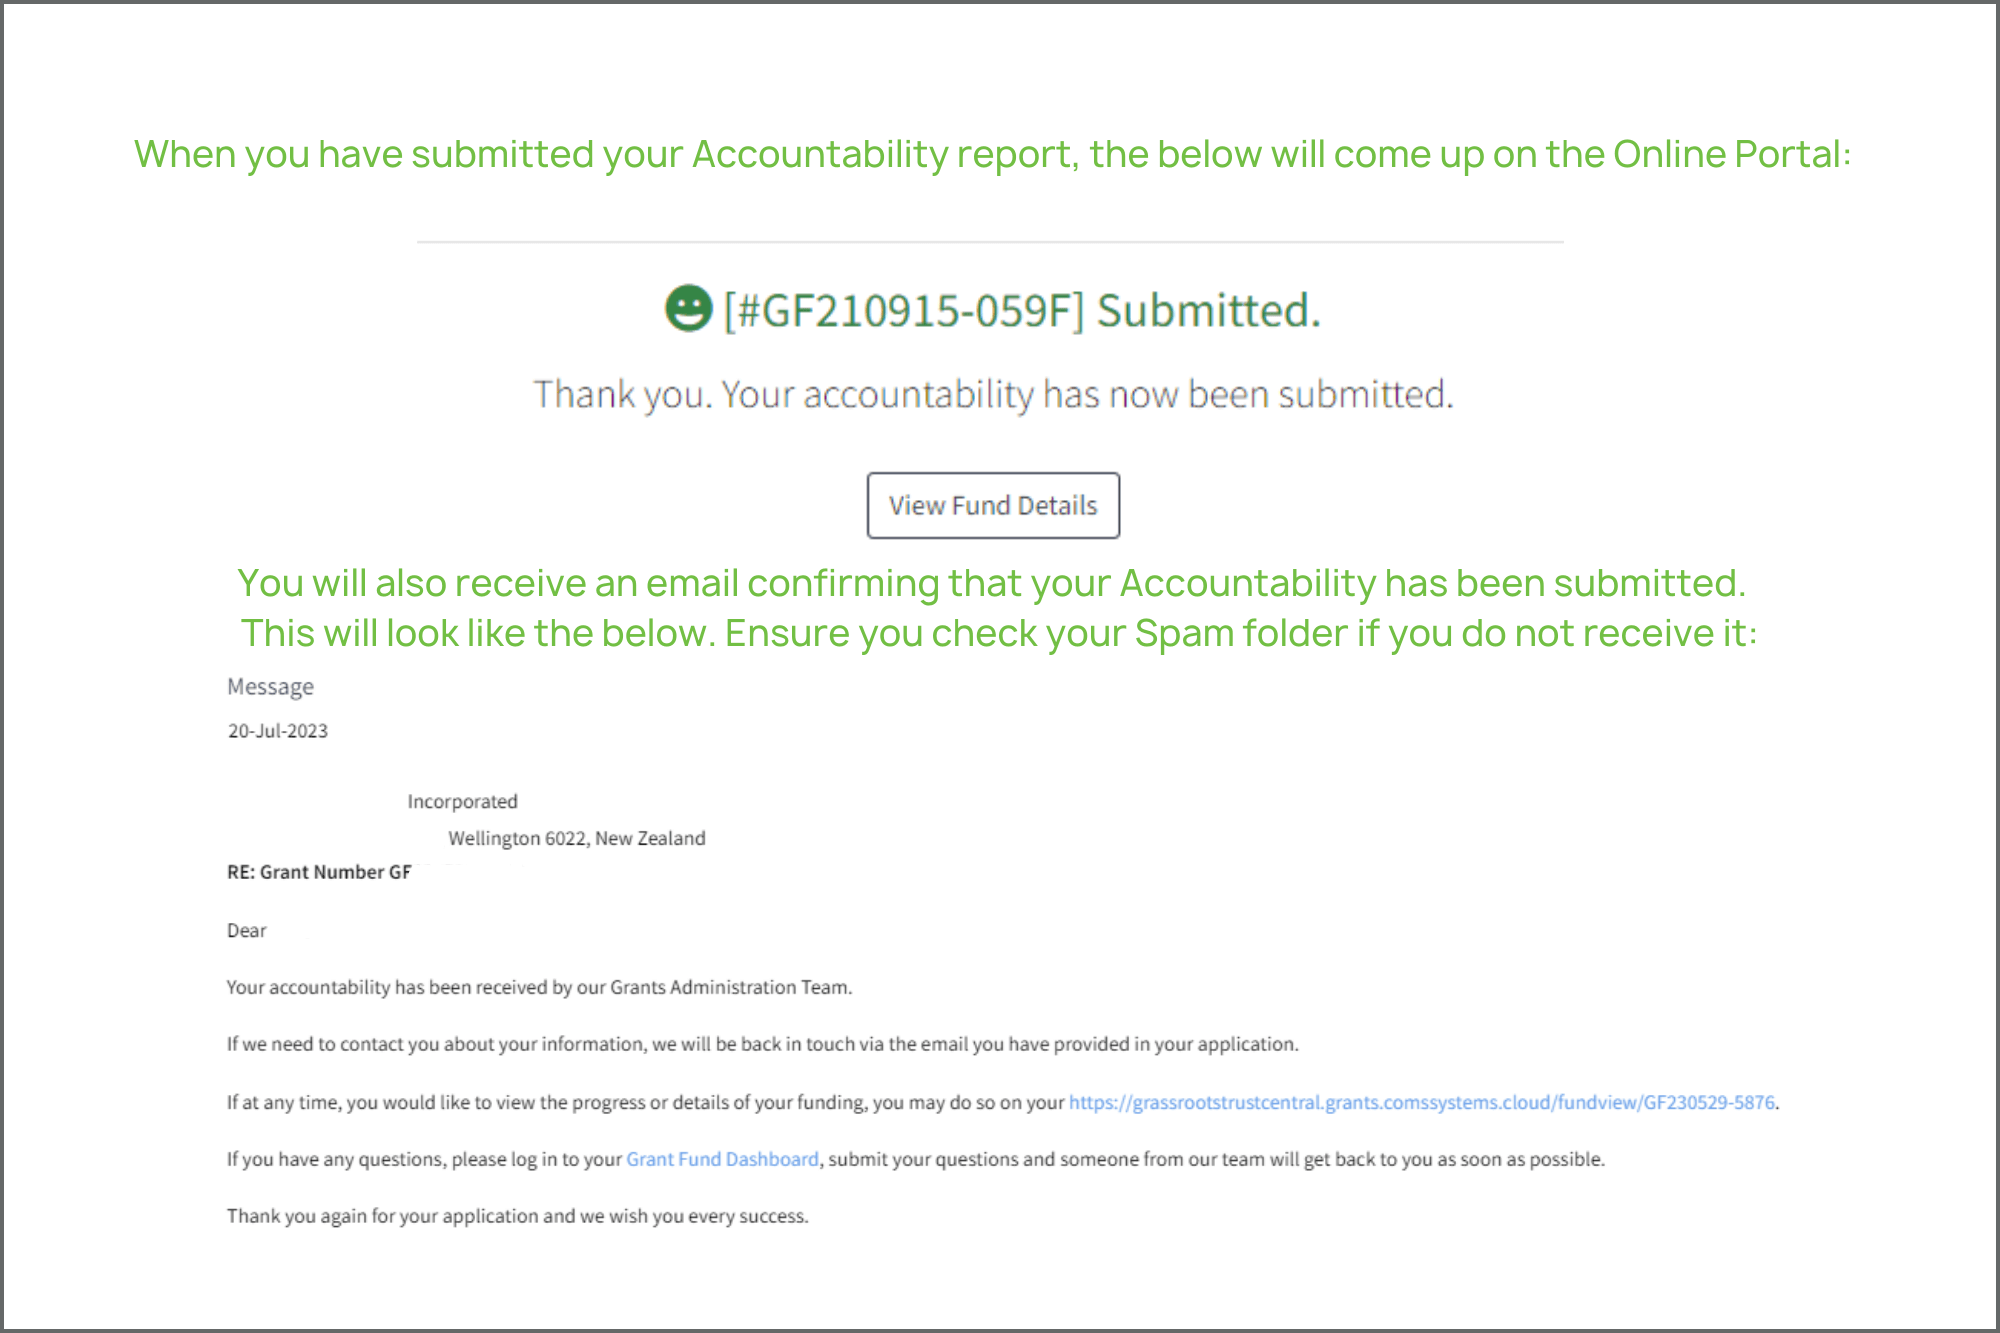Open the View Fund Details button
This screenshot has width=2000, height=1333.
point(993,505)
